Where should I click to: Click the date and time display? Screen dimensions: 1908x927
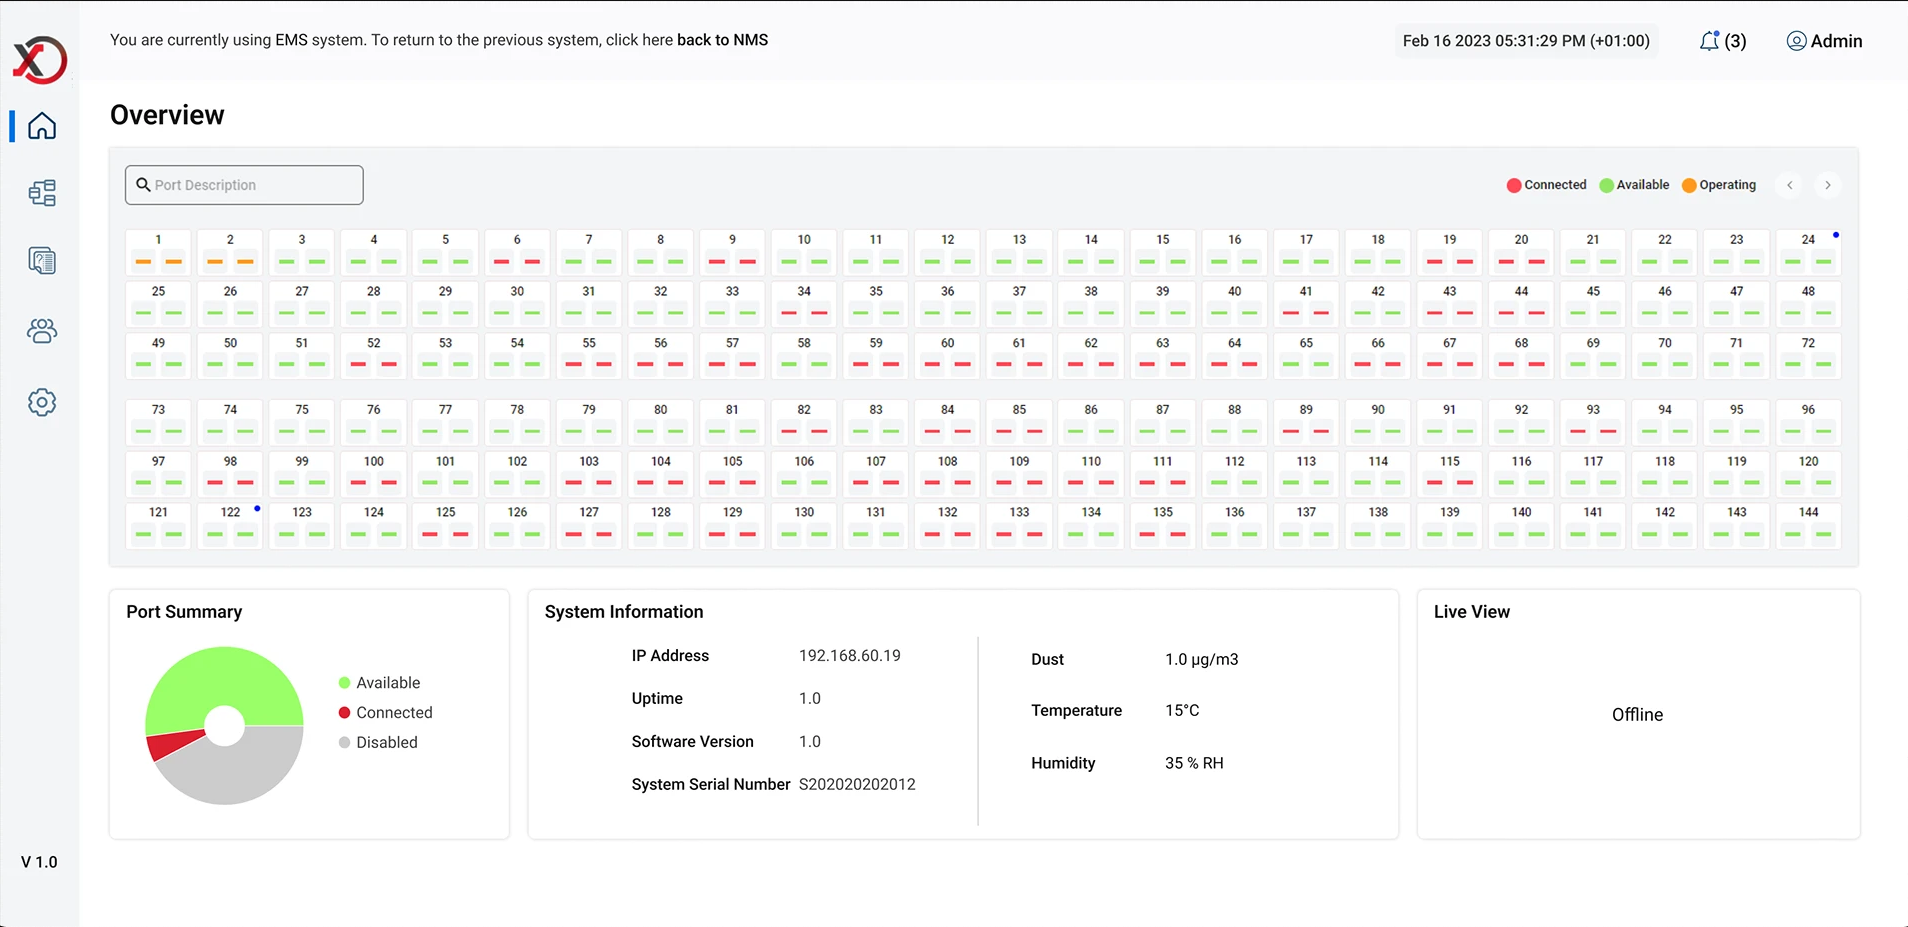[1525, 41]
